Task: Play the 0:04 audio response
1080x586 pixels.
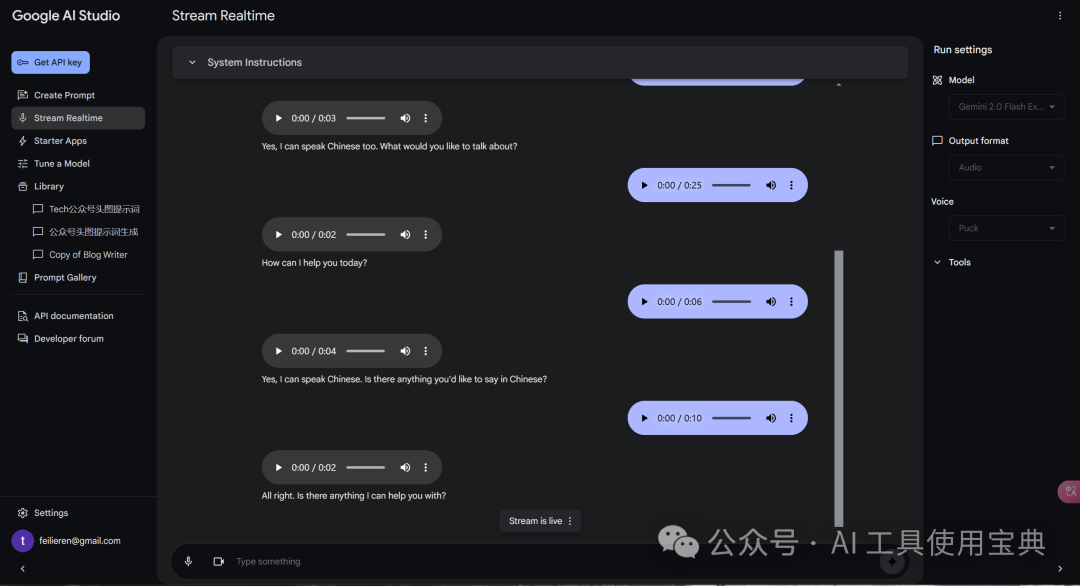Action: tap(279, 351)
